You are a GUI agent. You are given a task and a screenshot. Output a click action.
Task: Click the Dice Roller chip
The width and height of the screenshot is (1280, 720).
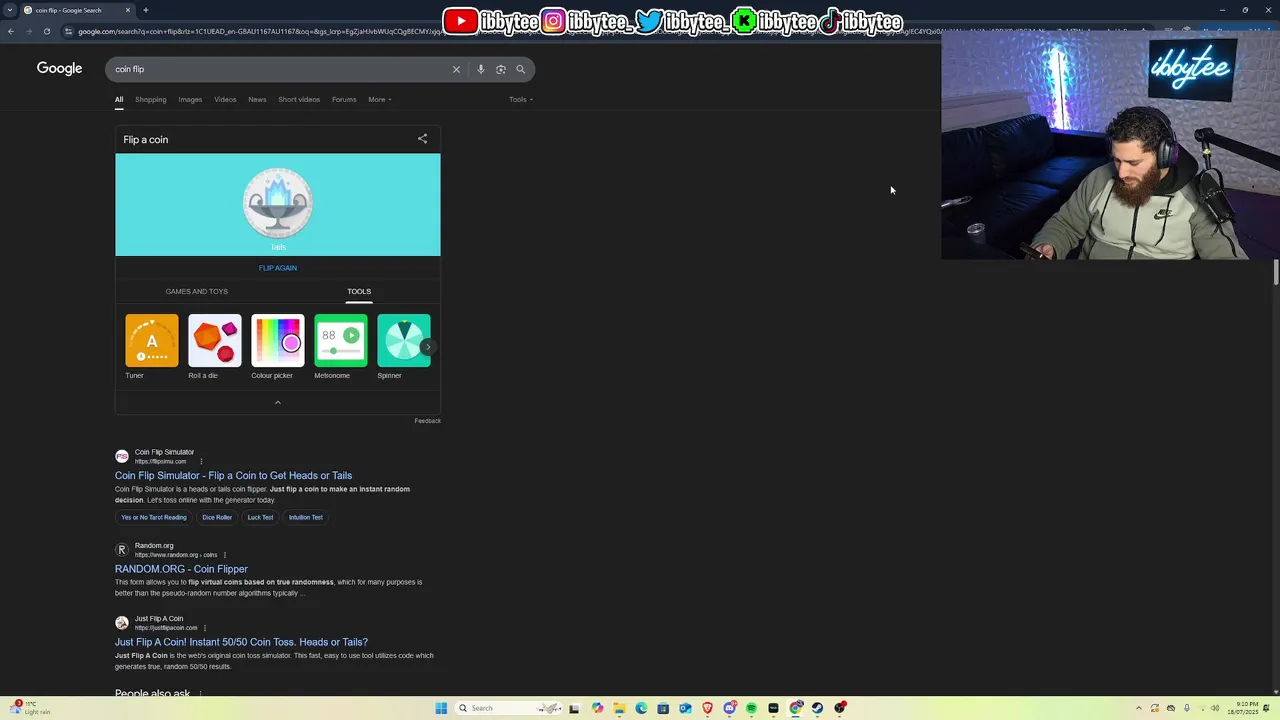click(217, 517)
